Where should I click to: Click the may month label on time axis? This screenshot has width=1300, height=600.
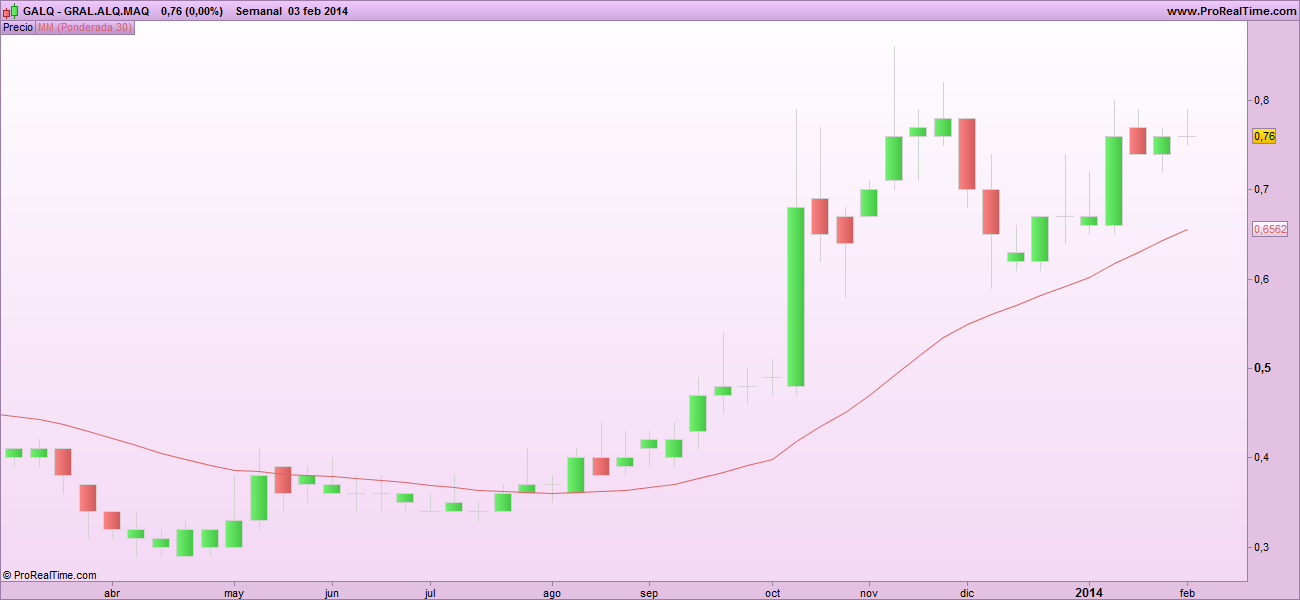tap(234, 592)
